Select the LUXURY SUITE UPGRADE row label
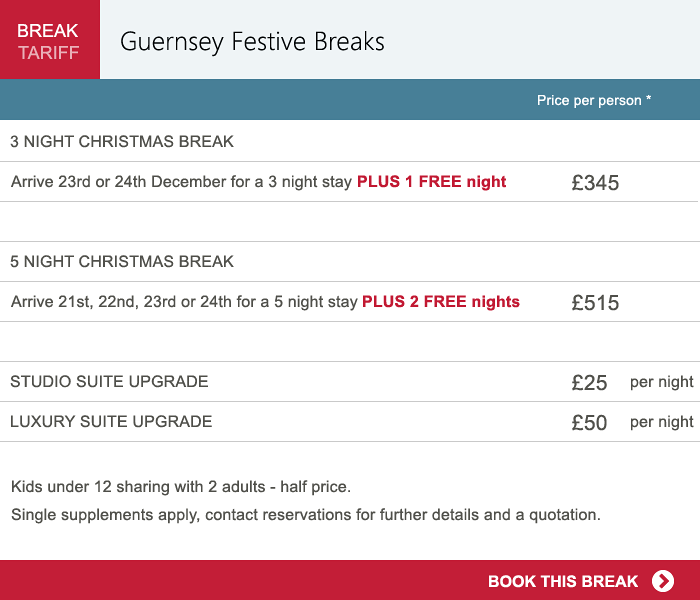 tap(111, 422)
